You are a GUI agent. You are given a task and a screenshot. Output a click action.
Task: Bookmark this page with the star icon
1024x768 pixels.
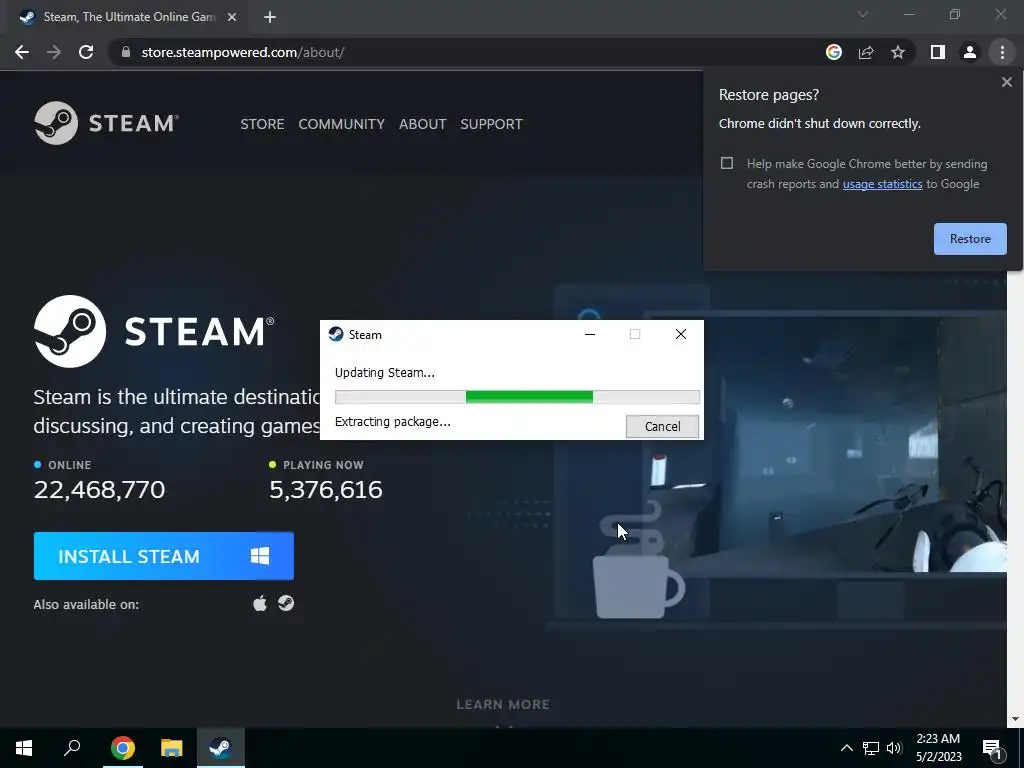898,52
